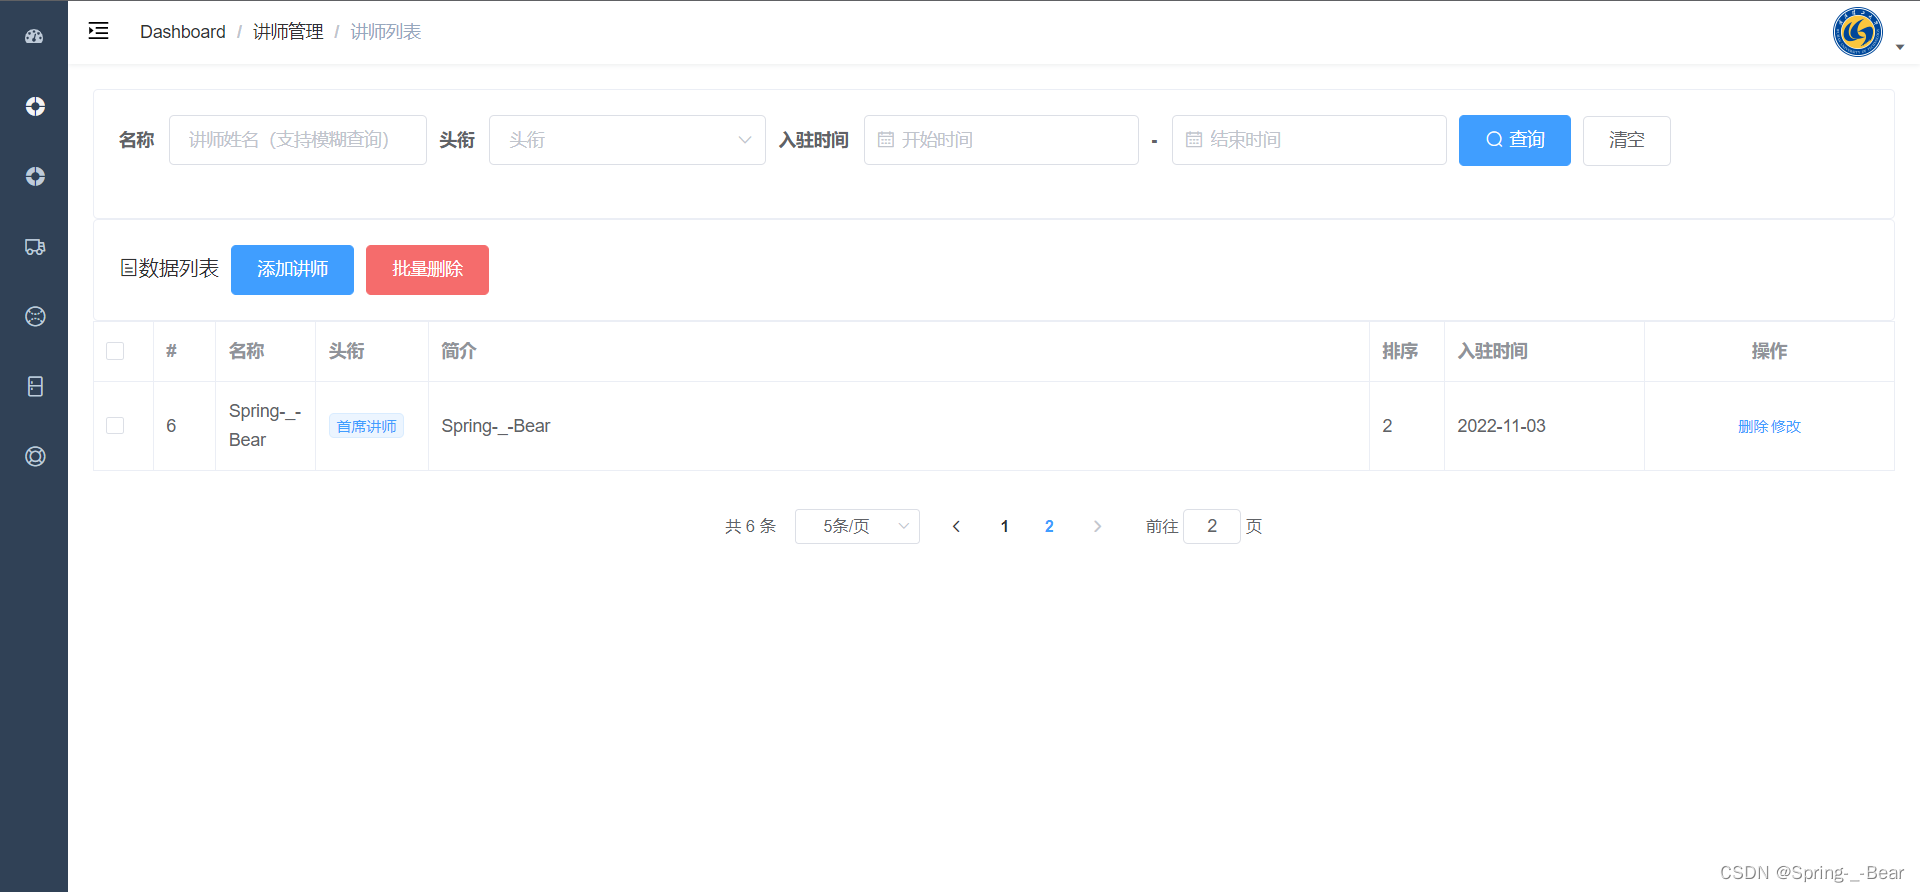The height and width of the screenshot is (892, 1920).
Task: Click the 数据列表 label
Action: [x=179, y=268]
